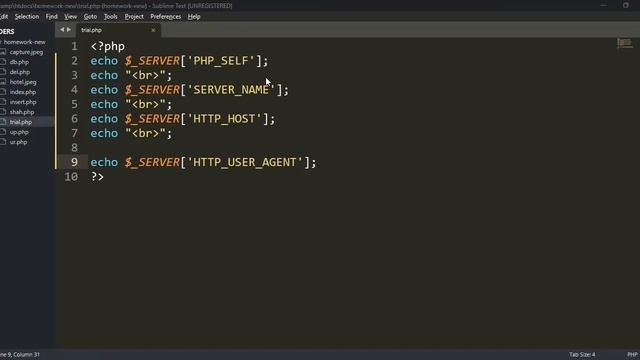Screen dimensions: 640x360
Task: Change Tab Size: 4 in status bar
Action: (x=582, y=354)
